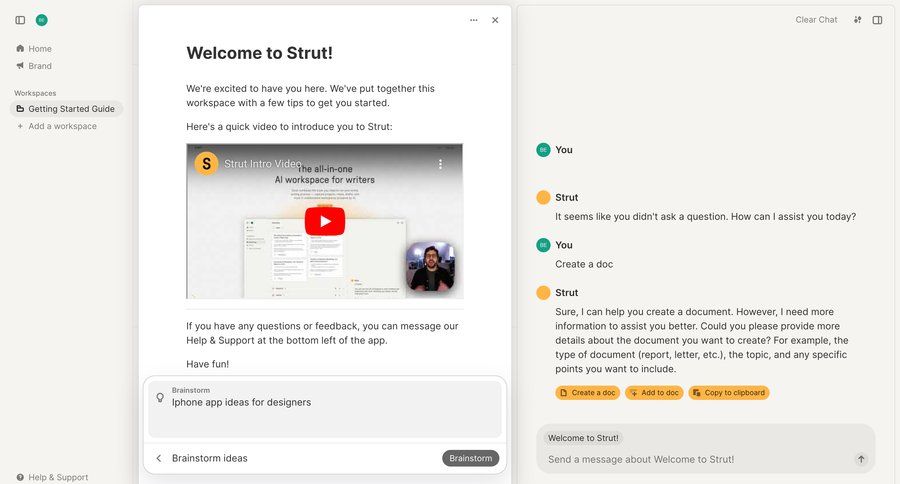Screen dimensions: 900x484
Task: Click the "Have fun!" text
Action: [207, 364]
